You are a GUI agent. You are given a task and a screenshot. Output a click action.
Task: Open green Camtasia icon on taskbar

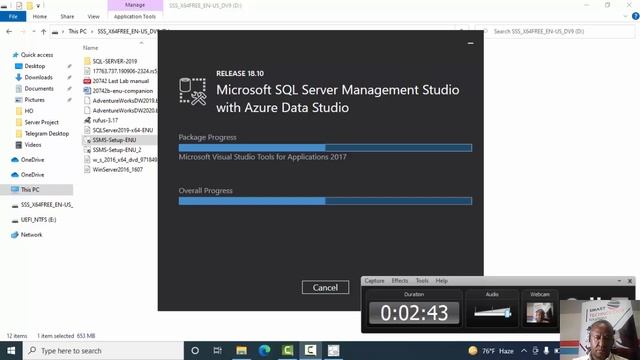(x=287, y=351)
